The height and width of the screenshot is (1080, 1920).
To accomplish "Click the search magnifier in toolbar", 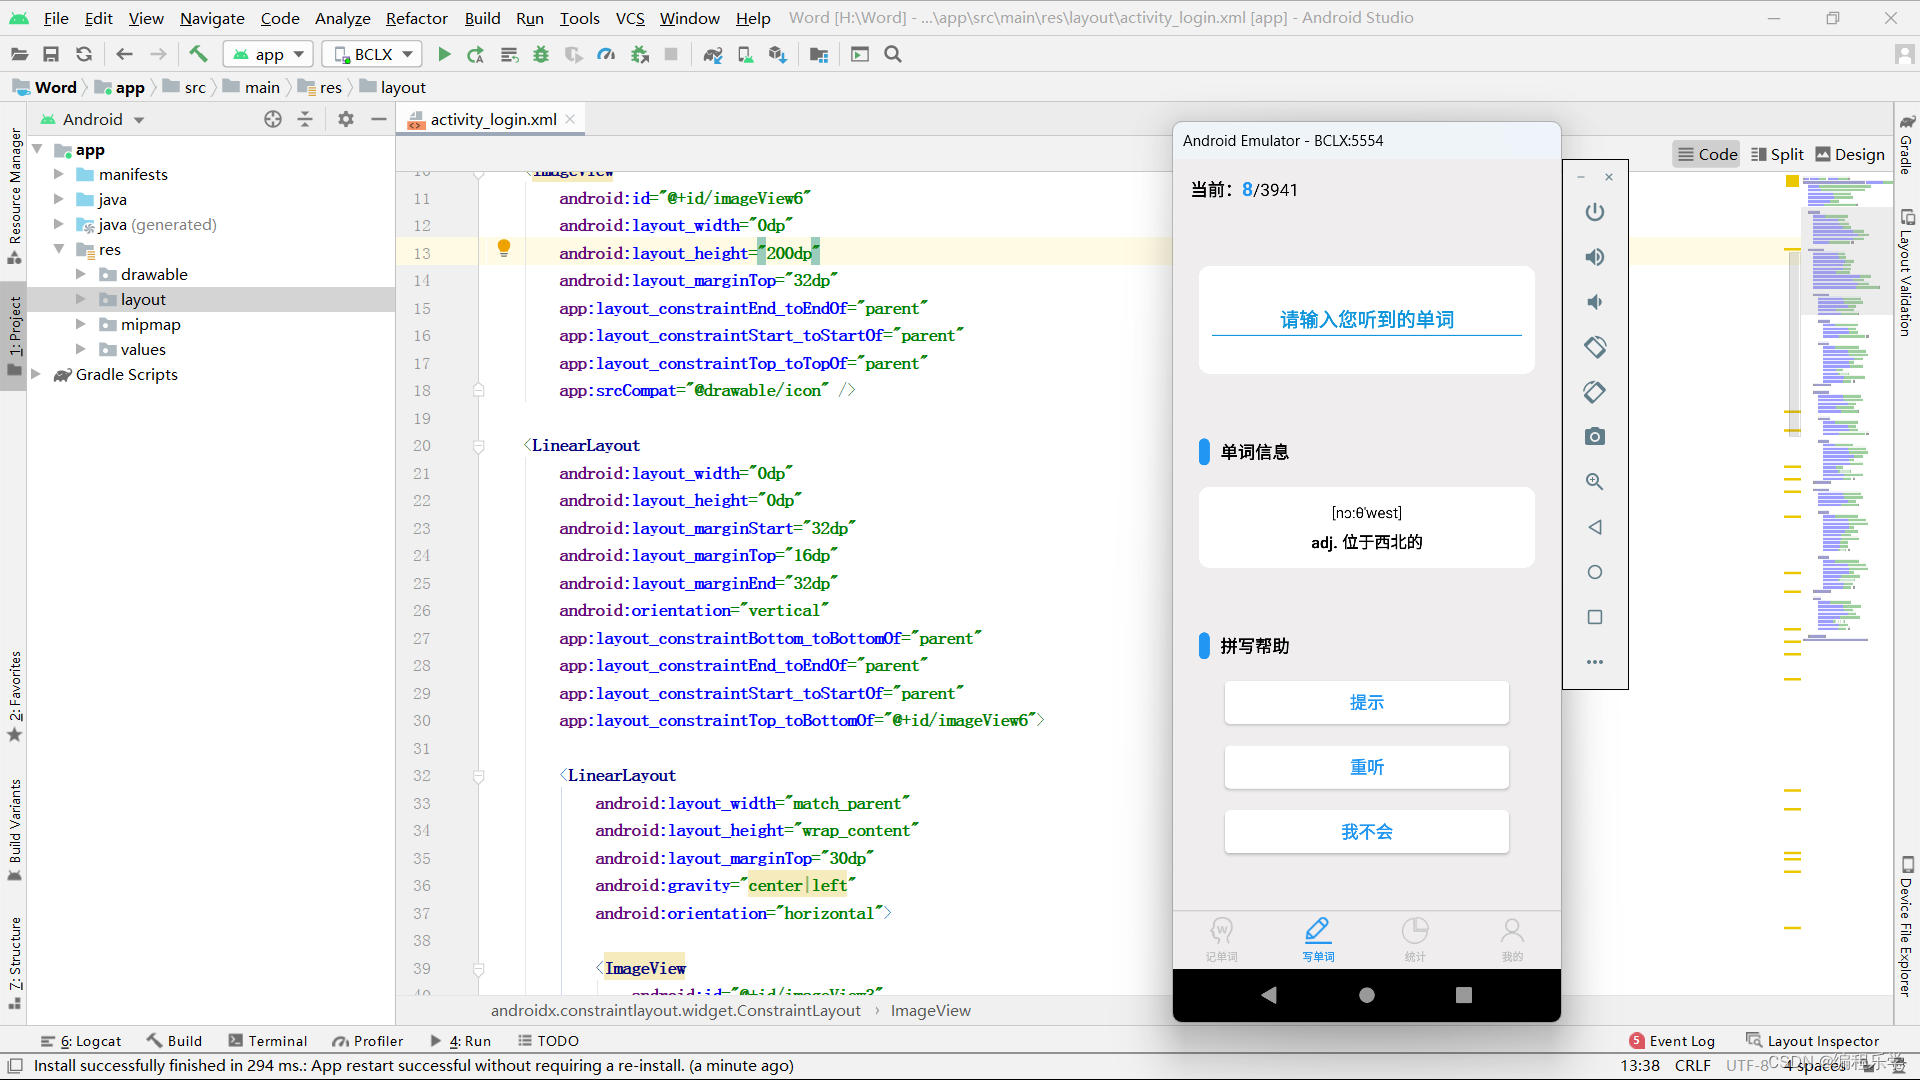I will click(x=893, y=55).
